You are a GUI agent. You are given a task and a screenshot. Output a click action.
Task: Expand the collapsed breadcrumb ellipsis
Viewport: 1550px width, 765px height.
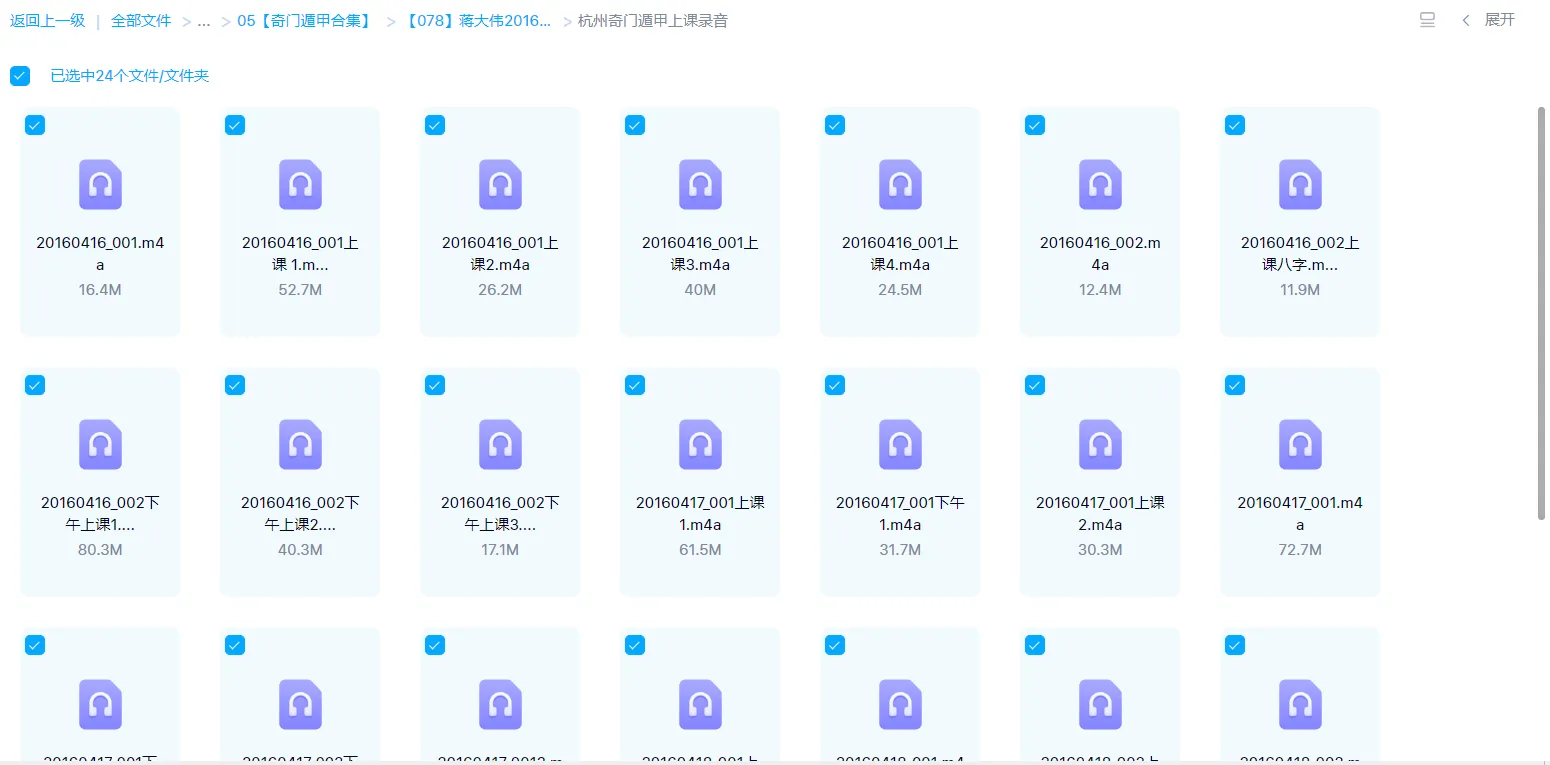coord(204,21)
